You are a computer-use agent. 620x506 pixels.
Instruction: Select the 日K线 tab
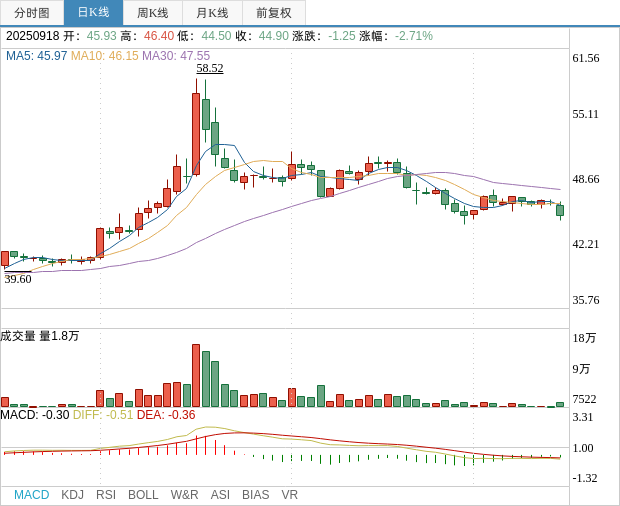pyautogui.click(x=93, y=13)
